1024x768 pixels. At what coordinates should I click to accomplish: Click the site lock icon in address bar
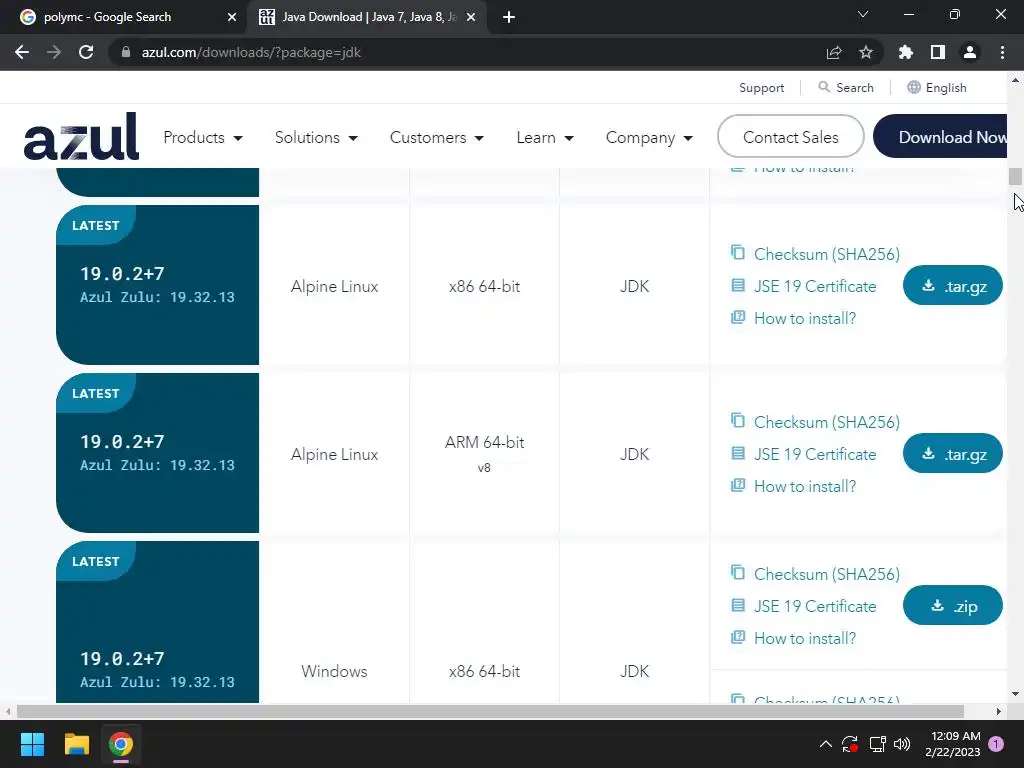(x=126, y=52)
